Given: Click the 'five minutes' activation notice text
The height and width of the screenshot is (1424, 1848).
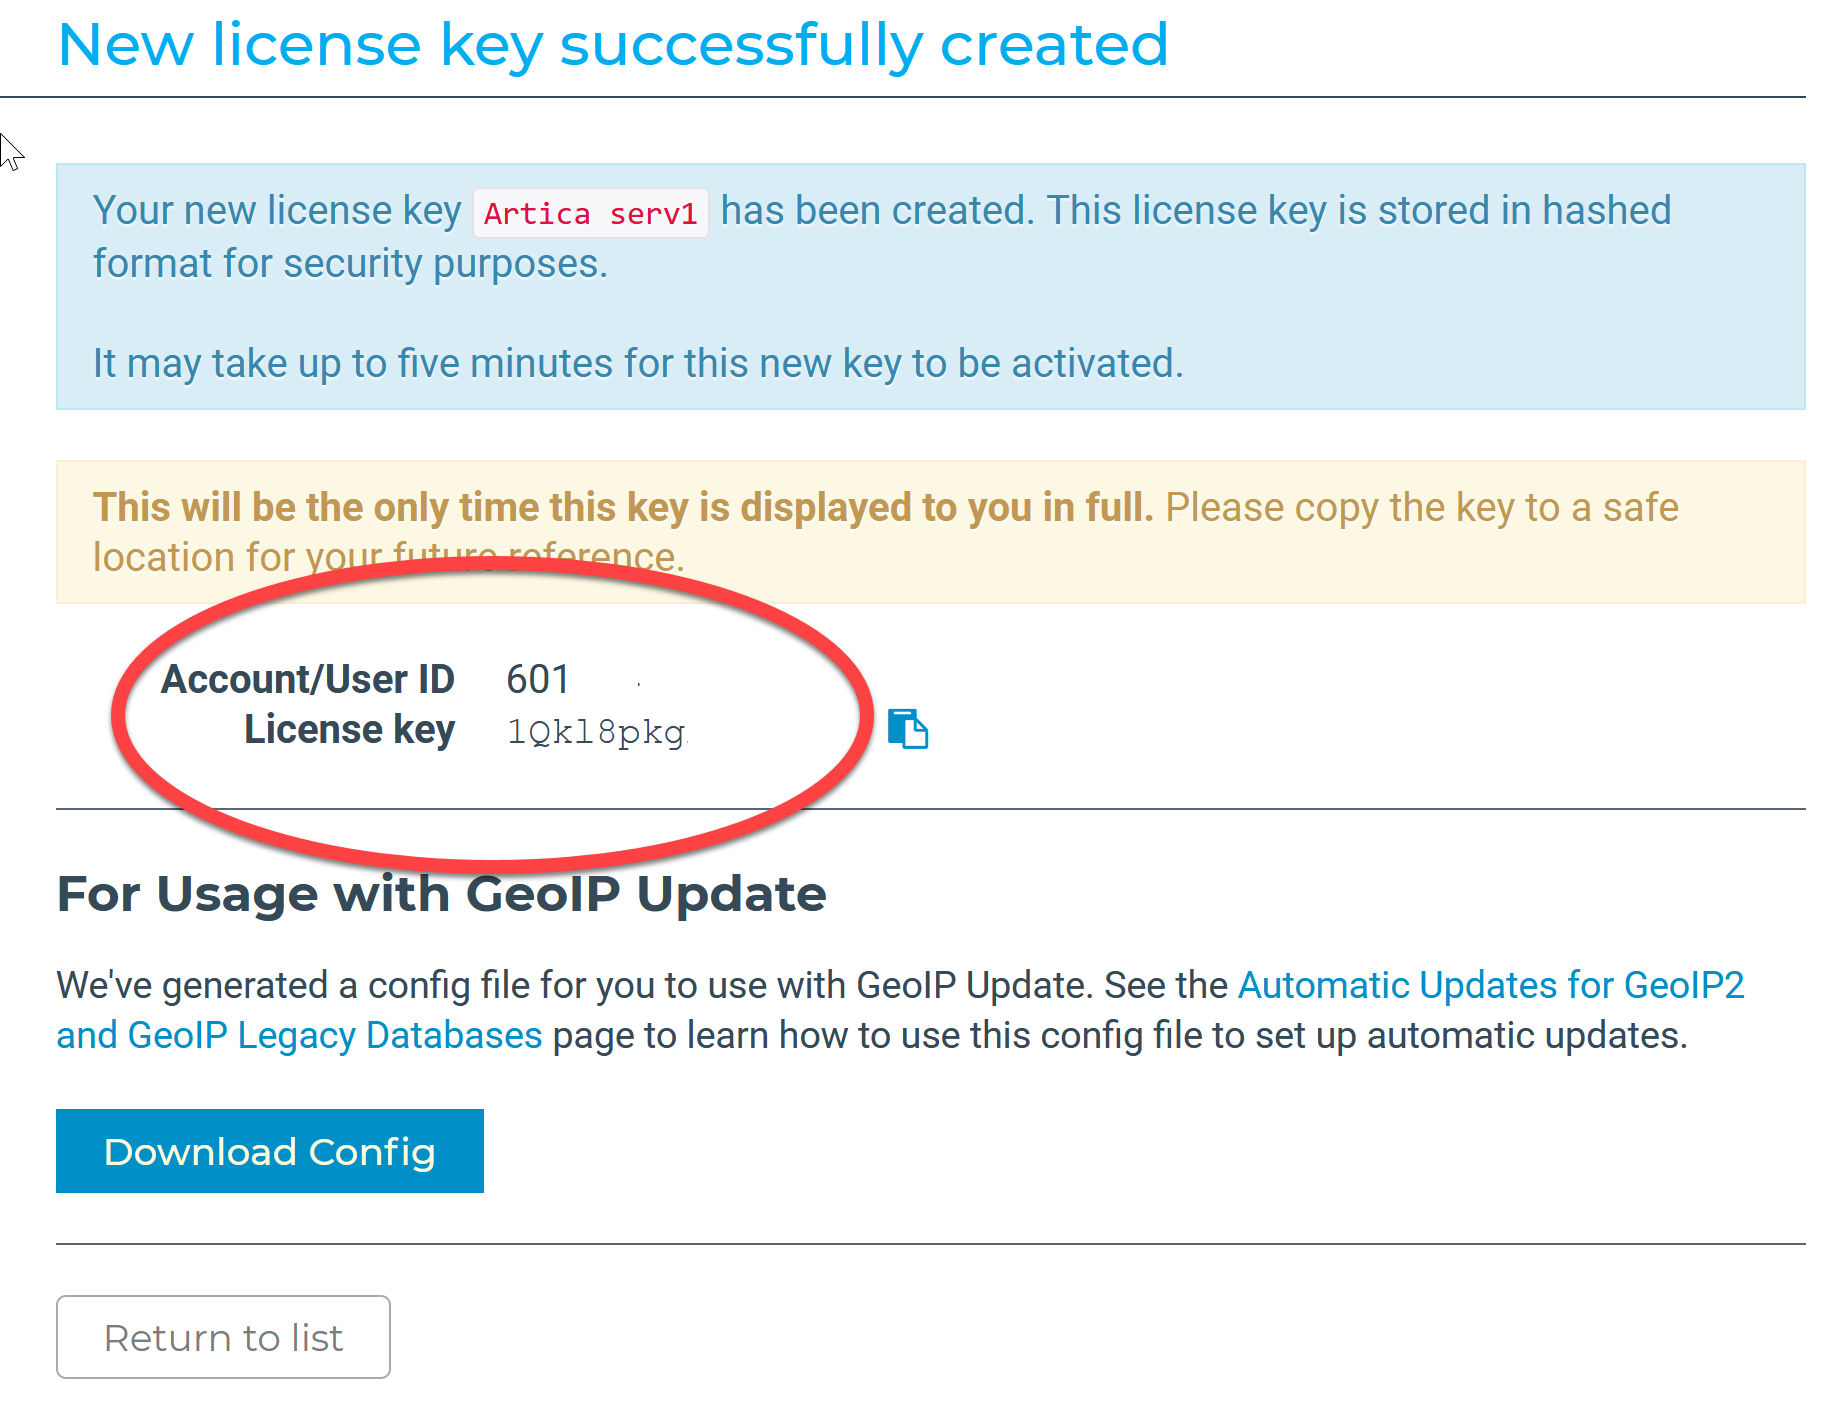Looking at the screenshot, I should 638,364.
